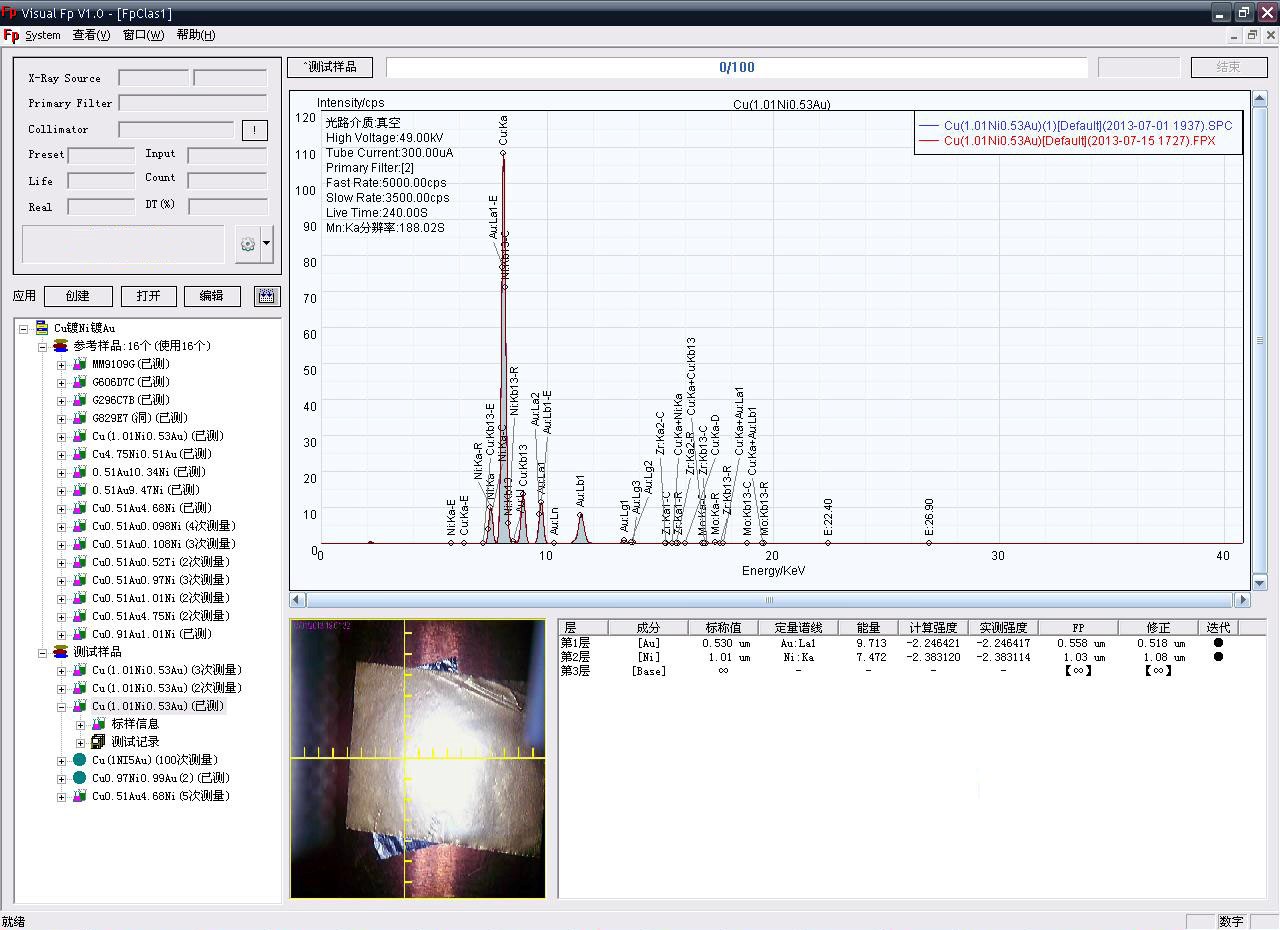The height and width of the screenshot is (930, 1280).
Task: Click the flask icon beside G606D7C
Action: [x=80, y=382]
